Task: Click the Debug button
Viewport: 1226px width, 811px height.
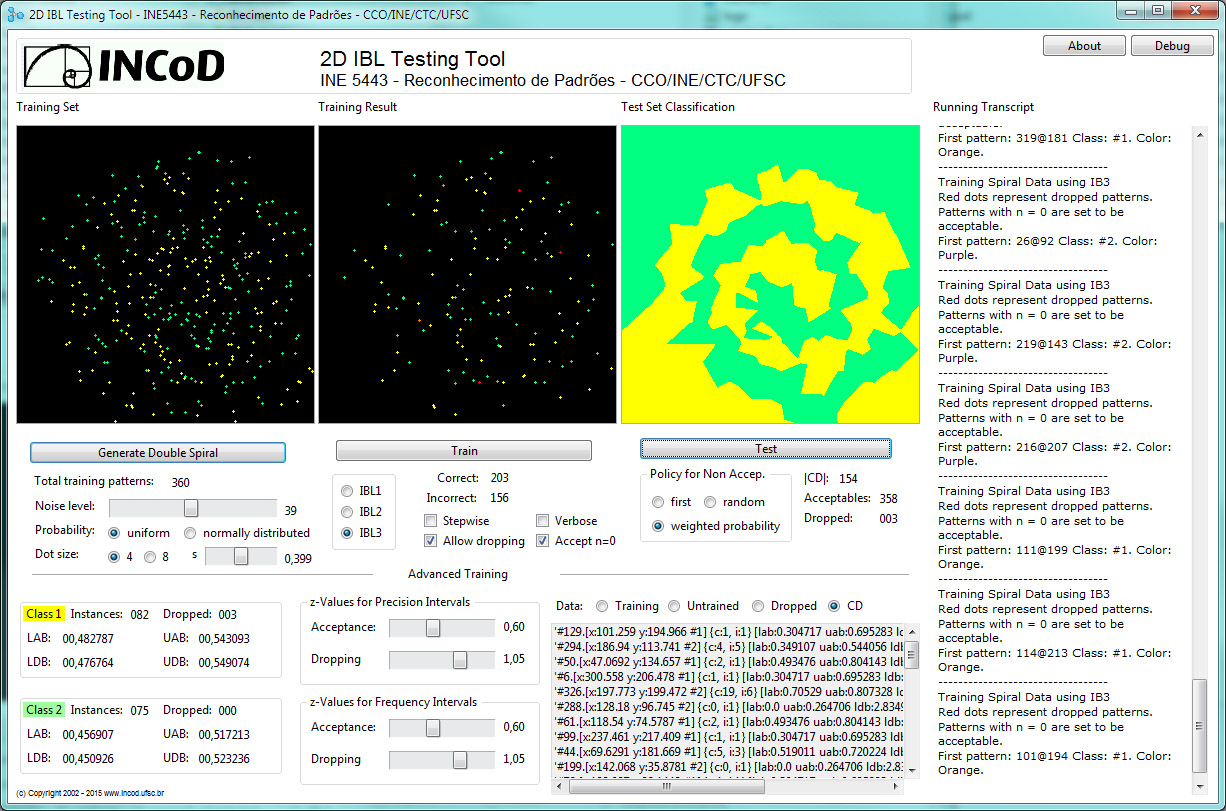Action: [x=1172, y=46]
